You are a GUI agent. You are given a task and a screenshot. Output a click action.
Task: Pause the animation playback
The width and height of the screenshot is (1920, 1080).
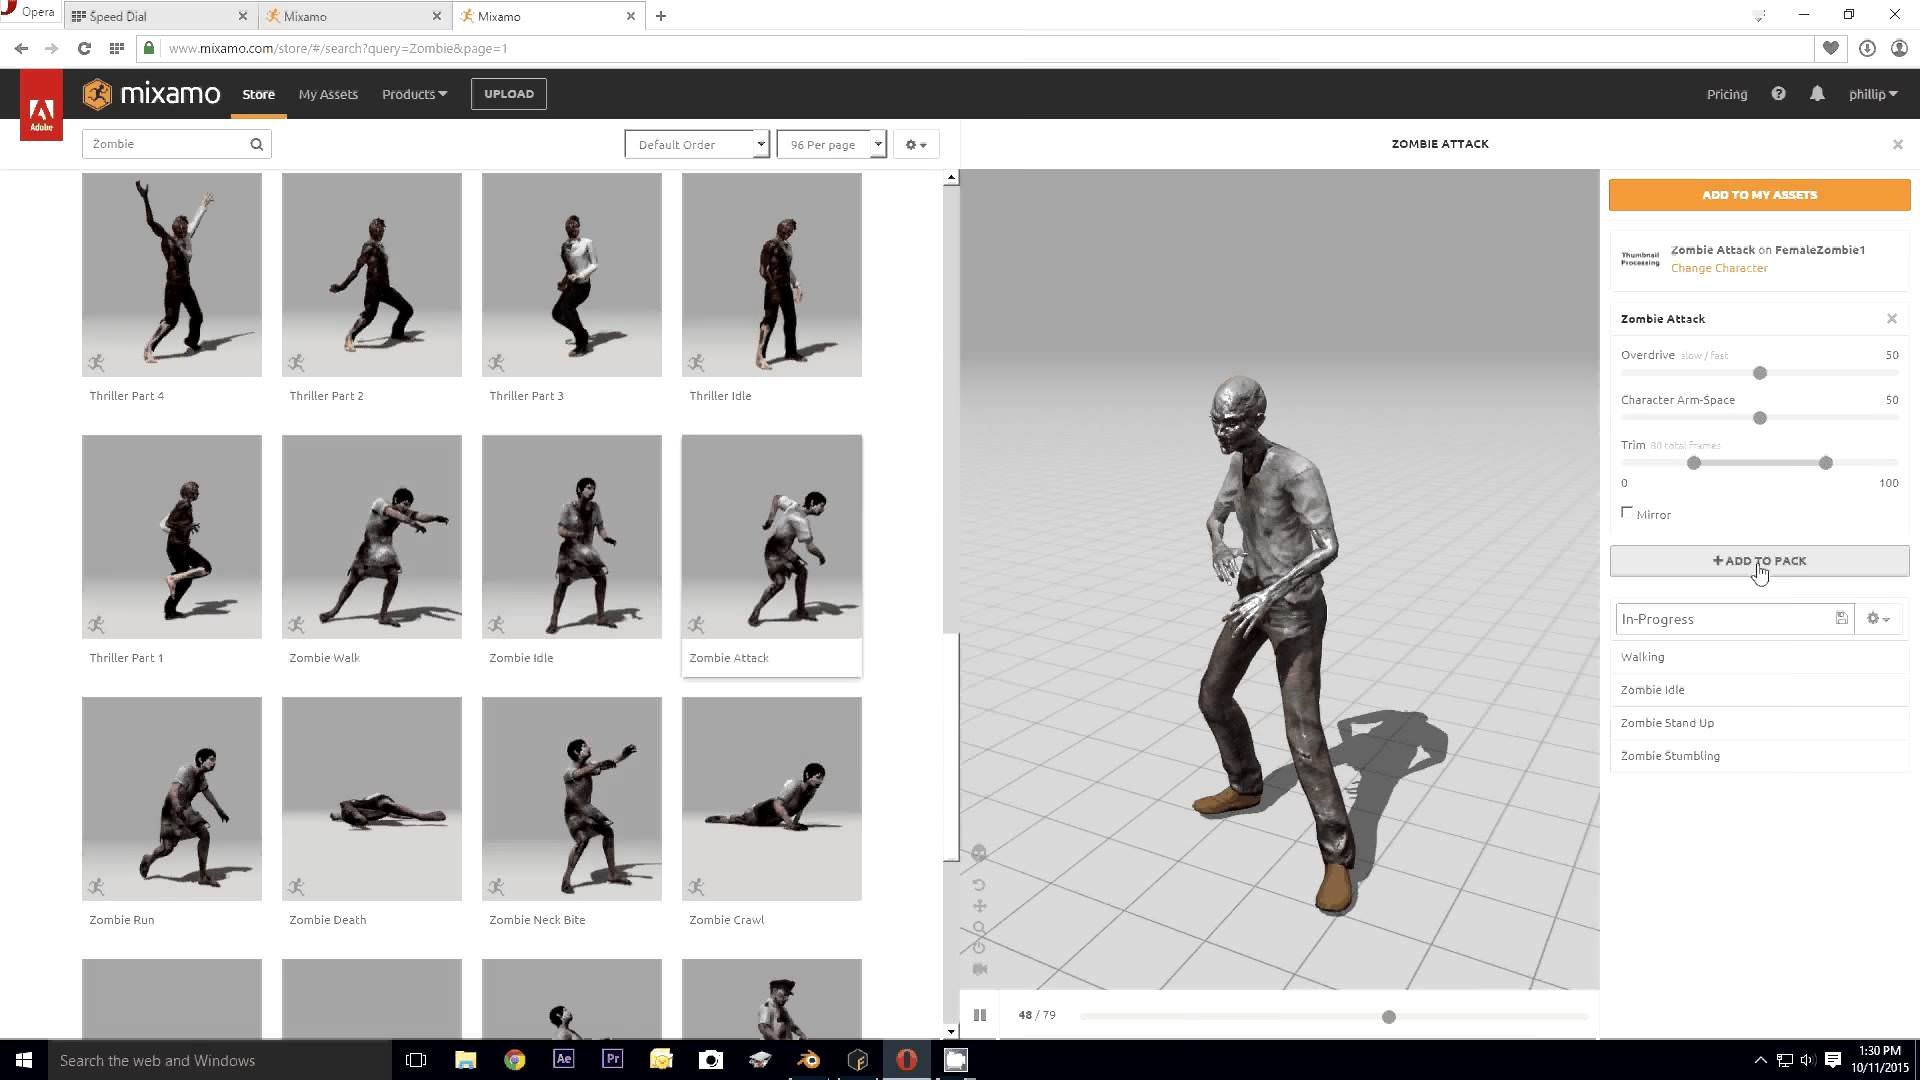(x=980, y=1015)
